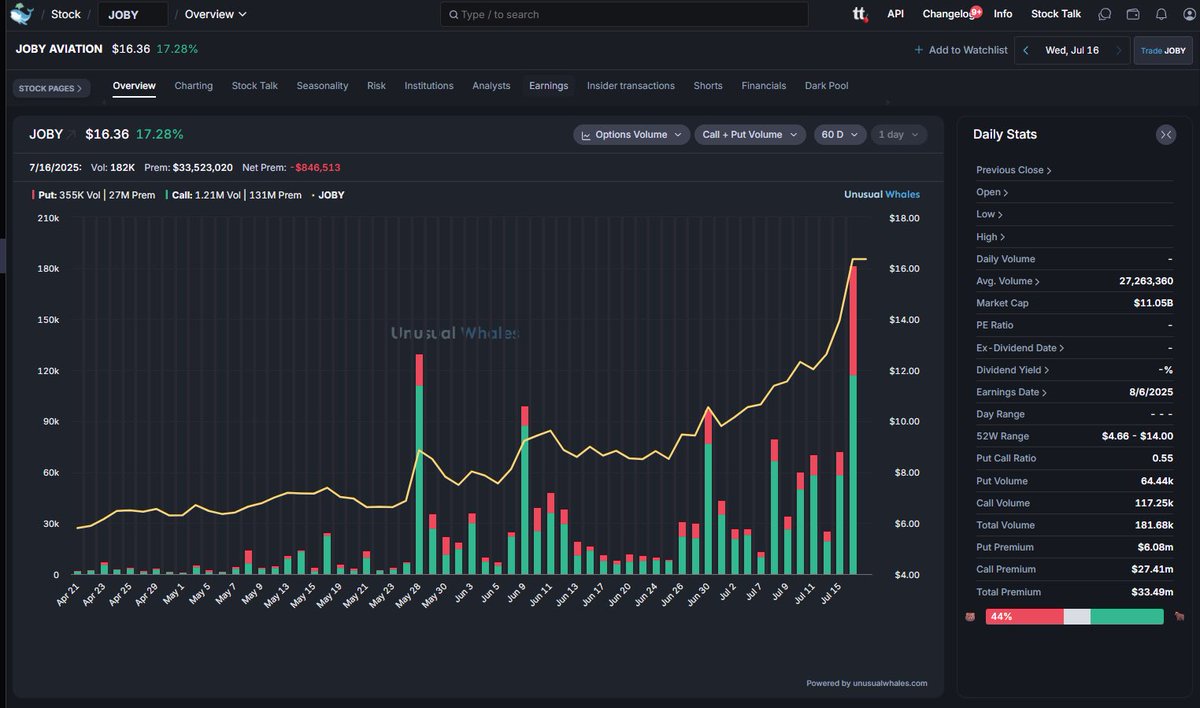1200x708 pixels.
Task: Select the Overview tab
Action: click(x=134, y=86)
